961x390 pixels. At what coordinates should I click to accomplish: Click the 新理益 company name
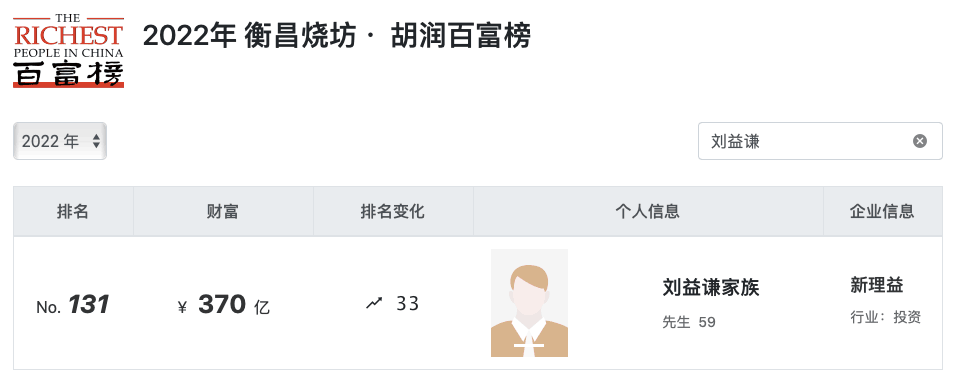(876, 285)
